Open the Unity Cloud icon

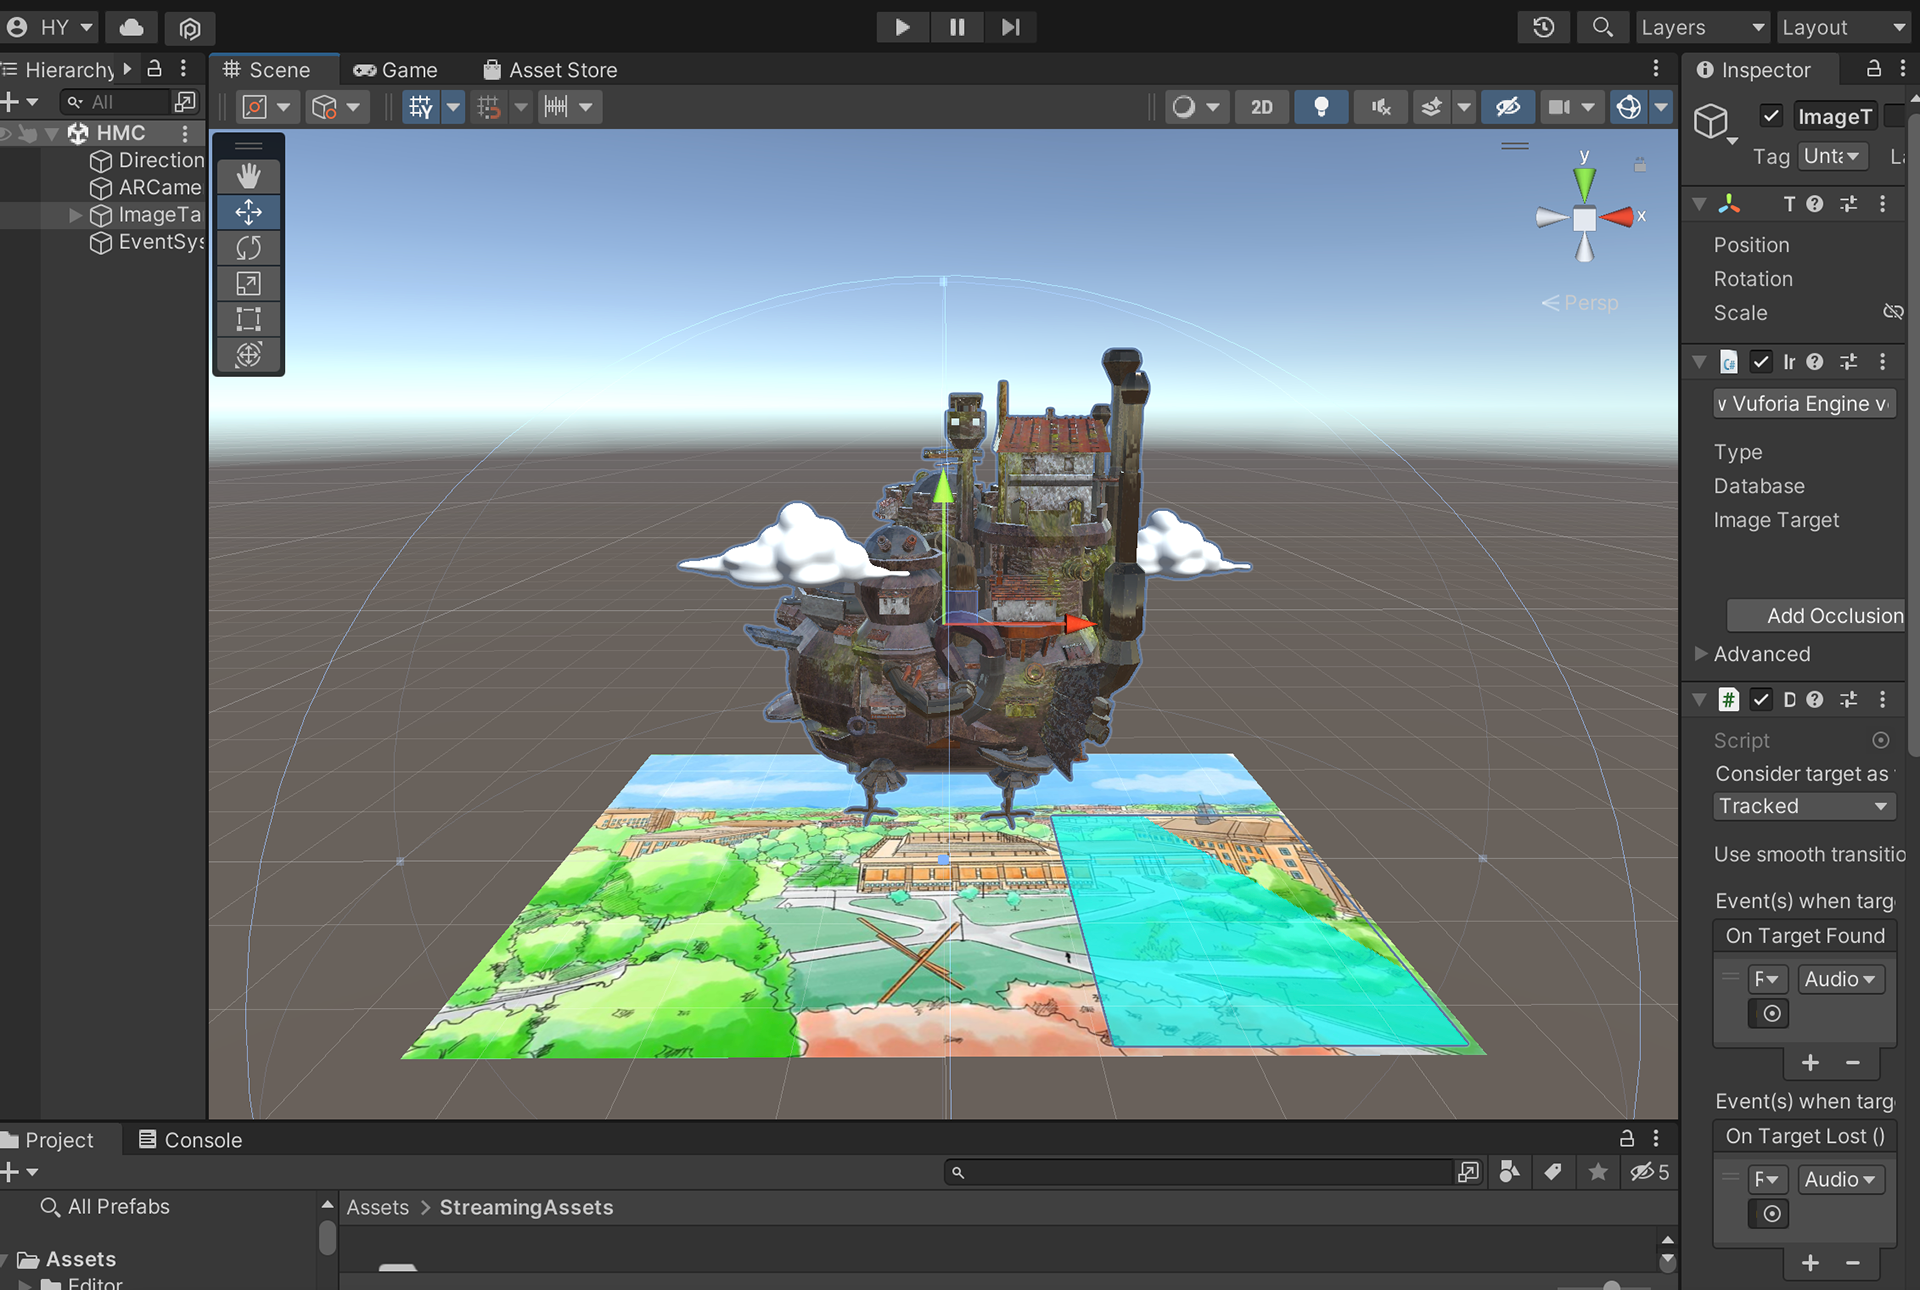[131, 27]
